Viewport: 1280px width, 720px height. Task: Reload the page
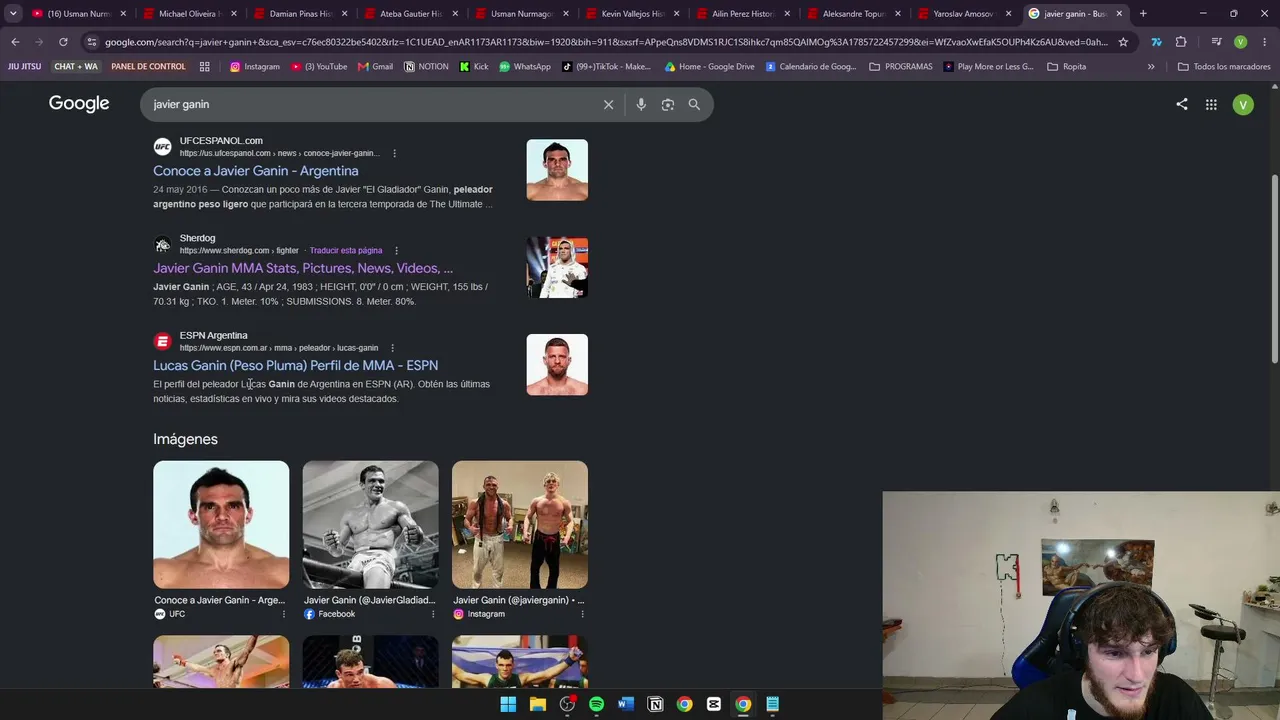point(63,42)
